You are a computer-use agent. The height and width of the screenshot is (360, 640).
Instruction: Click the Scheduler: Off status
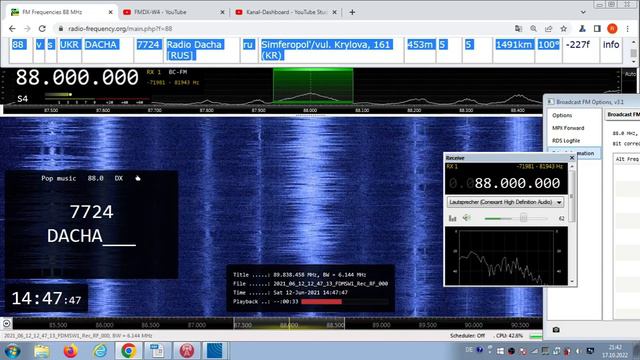point(467,336)
